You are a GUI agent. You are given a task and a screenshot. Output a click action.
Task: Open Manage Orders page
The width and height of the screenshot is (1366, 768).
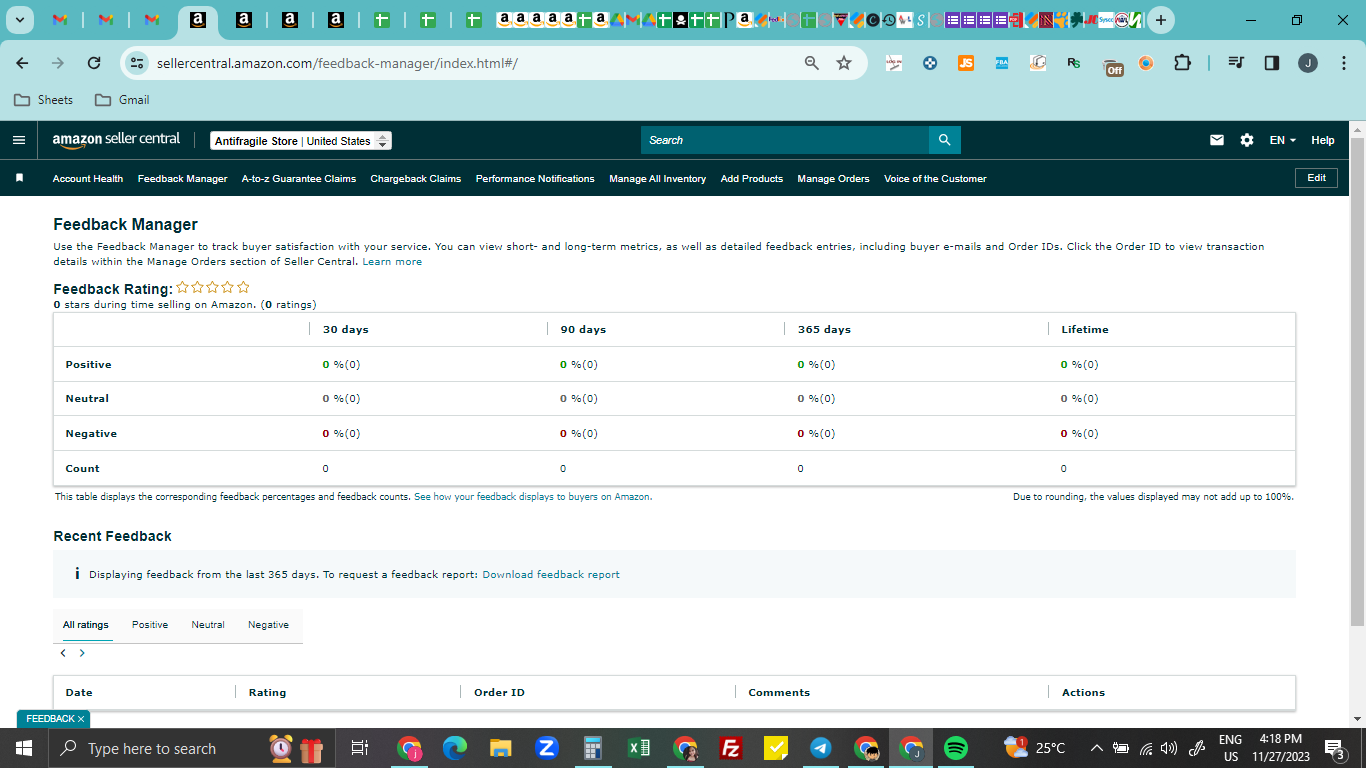click(x=834, y=179)
